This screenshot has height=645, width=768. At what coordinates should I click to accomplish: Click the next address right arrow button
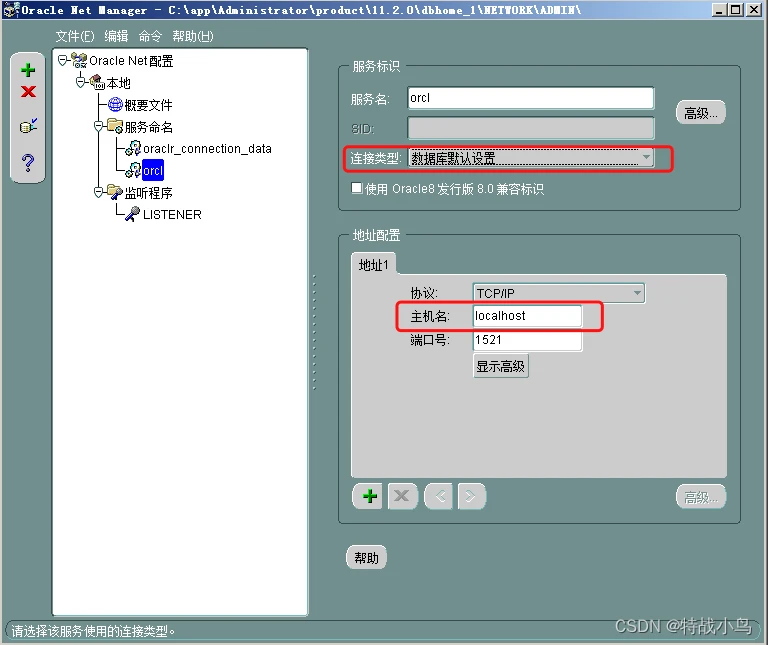point(472,496)
